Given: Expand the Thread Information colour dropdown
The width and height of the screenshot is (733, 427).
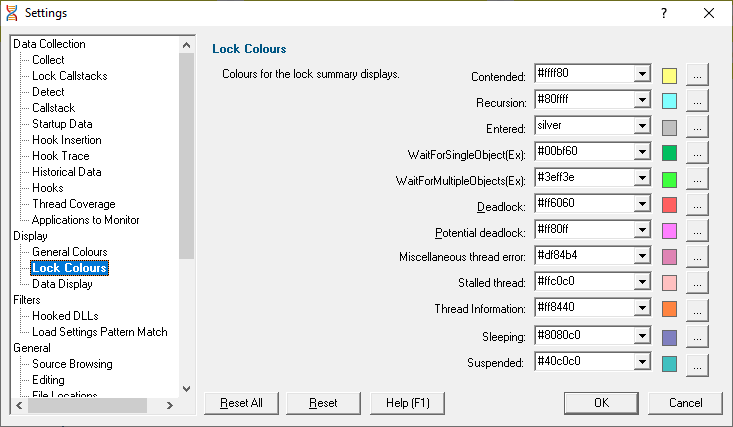Looking at the screenshot, I should click(642, 307).
